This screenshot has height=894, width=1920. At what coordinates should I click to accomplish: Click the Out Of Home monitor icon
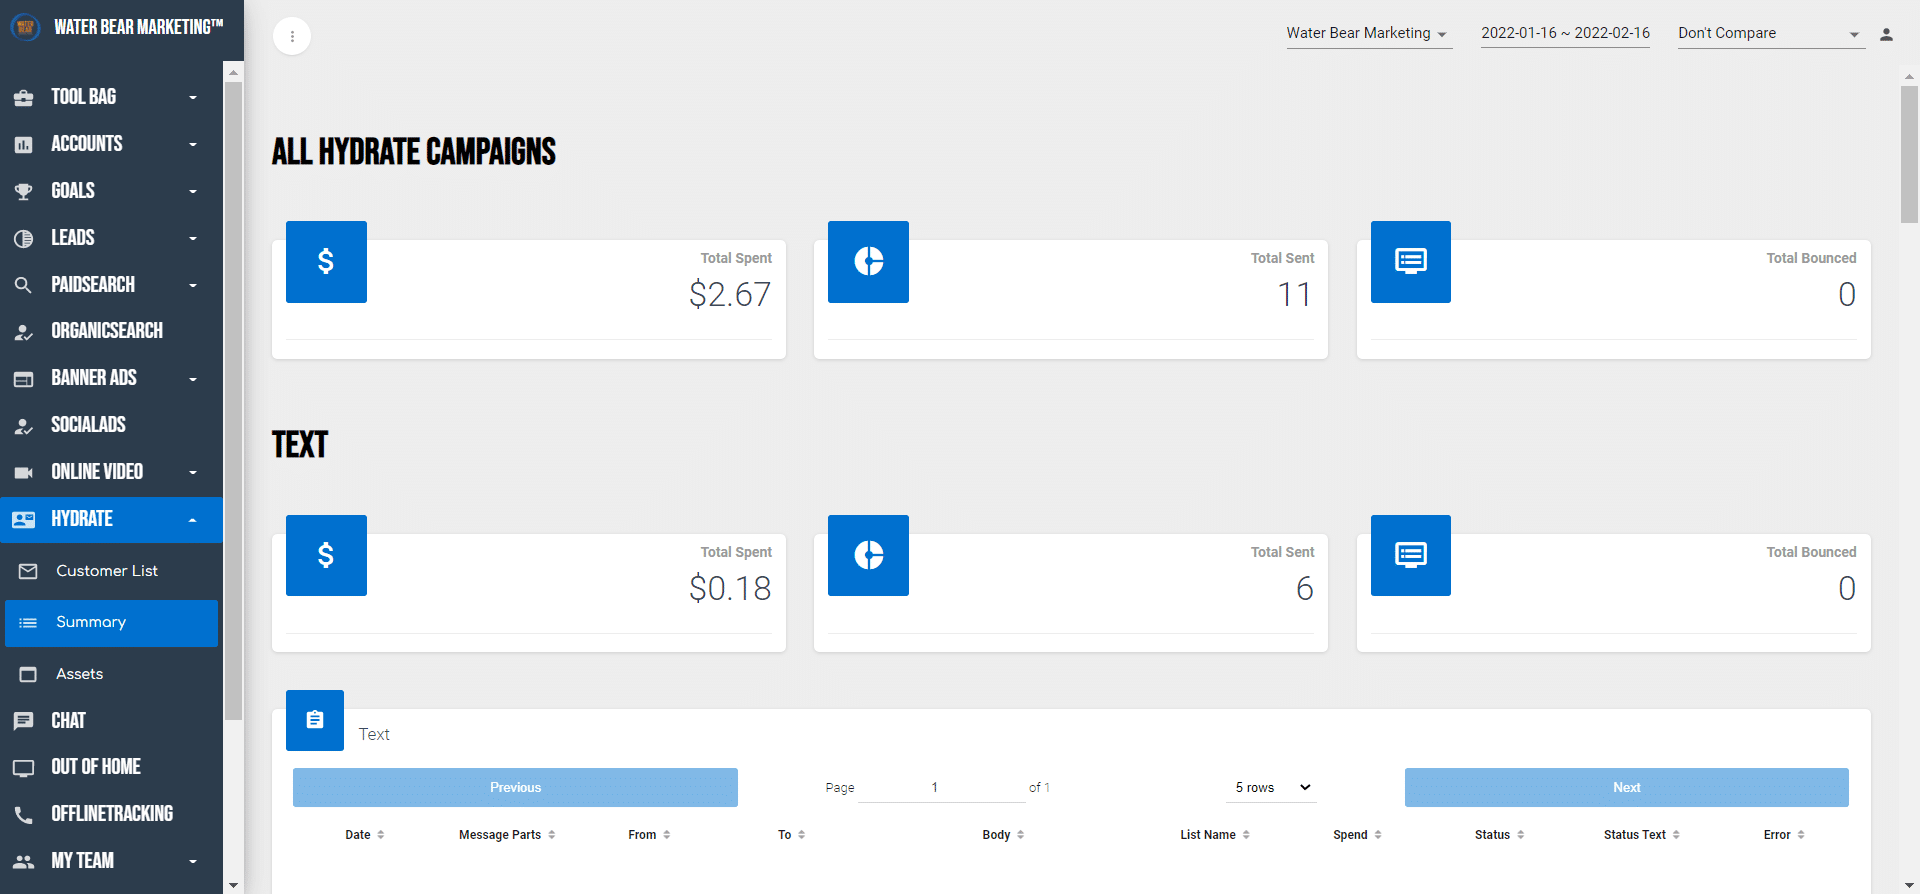click(24, 768)
